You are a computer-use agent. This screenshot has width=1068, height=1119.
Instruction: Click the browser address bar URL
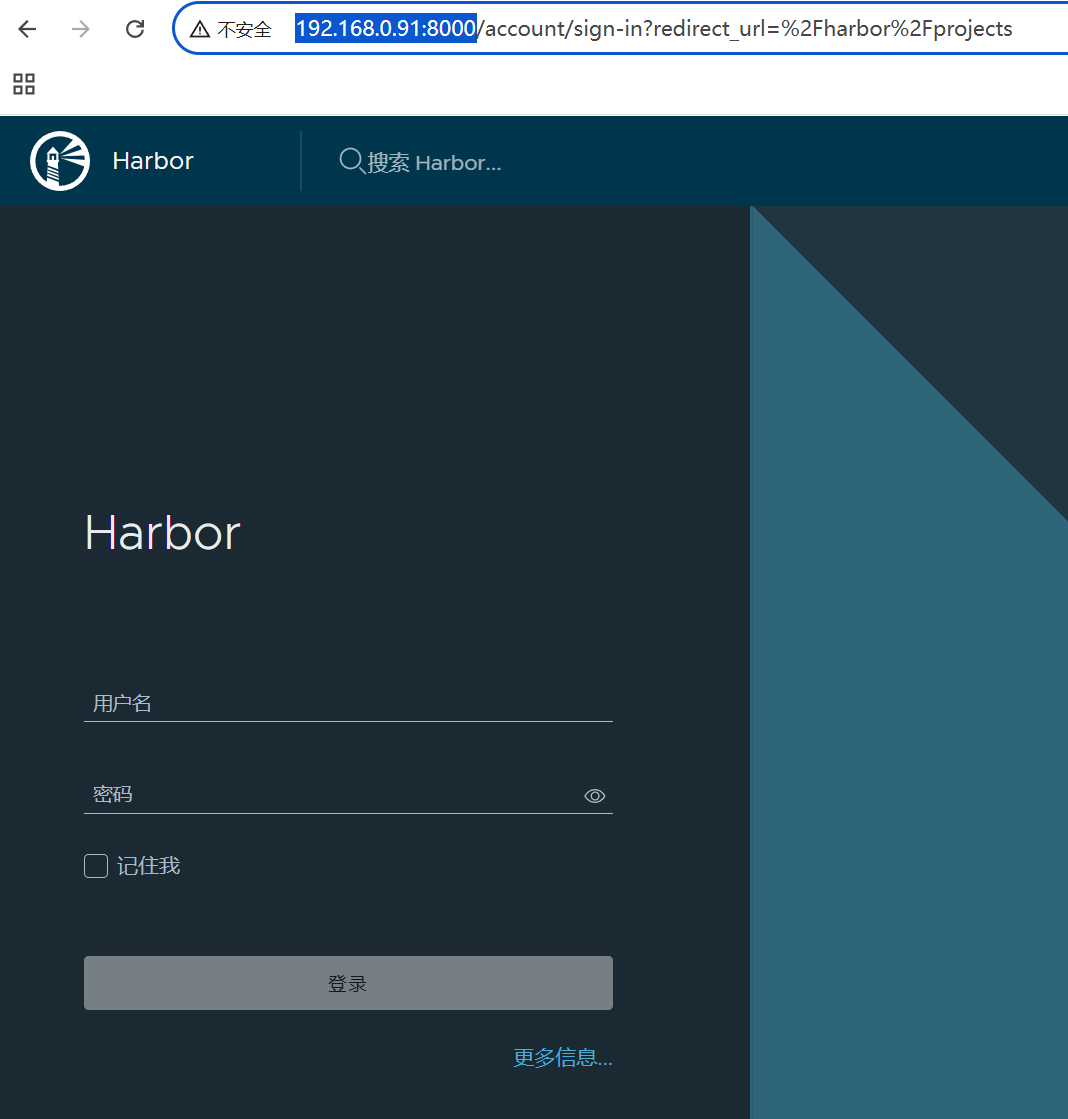[x=653, y=29]
